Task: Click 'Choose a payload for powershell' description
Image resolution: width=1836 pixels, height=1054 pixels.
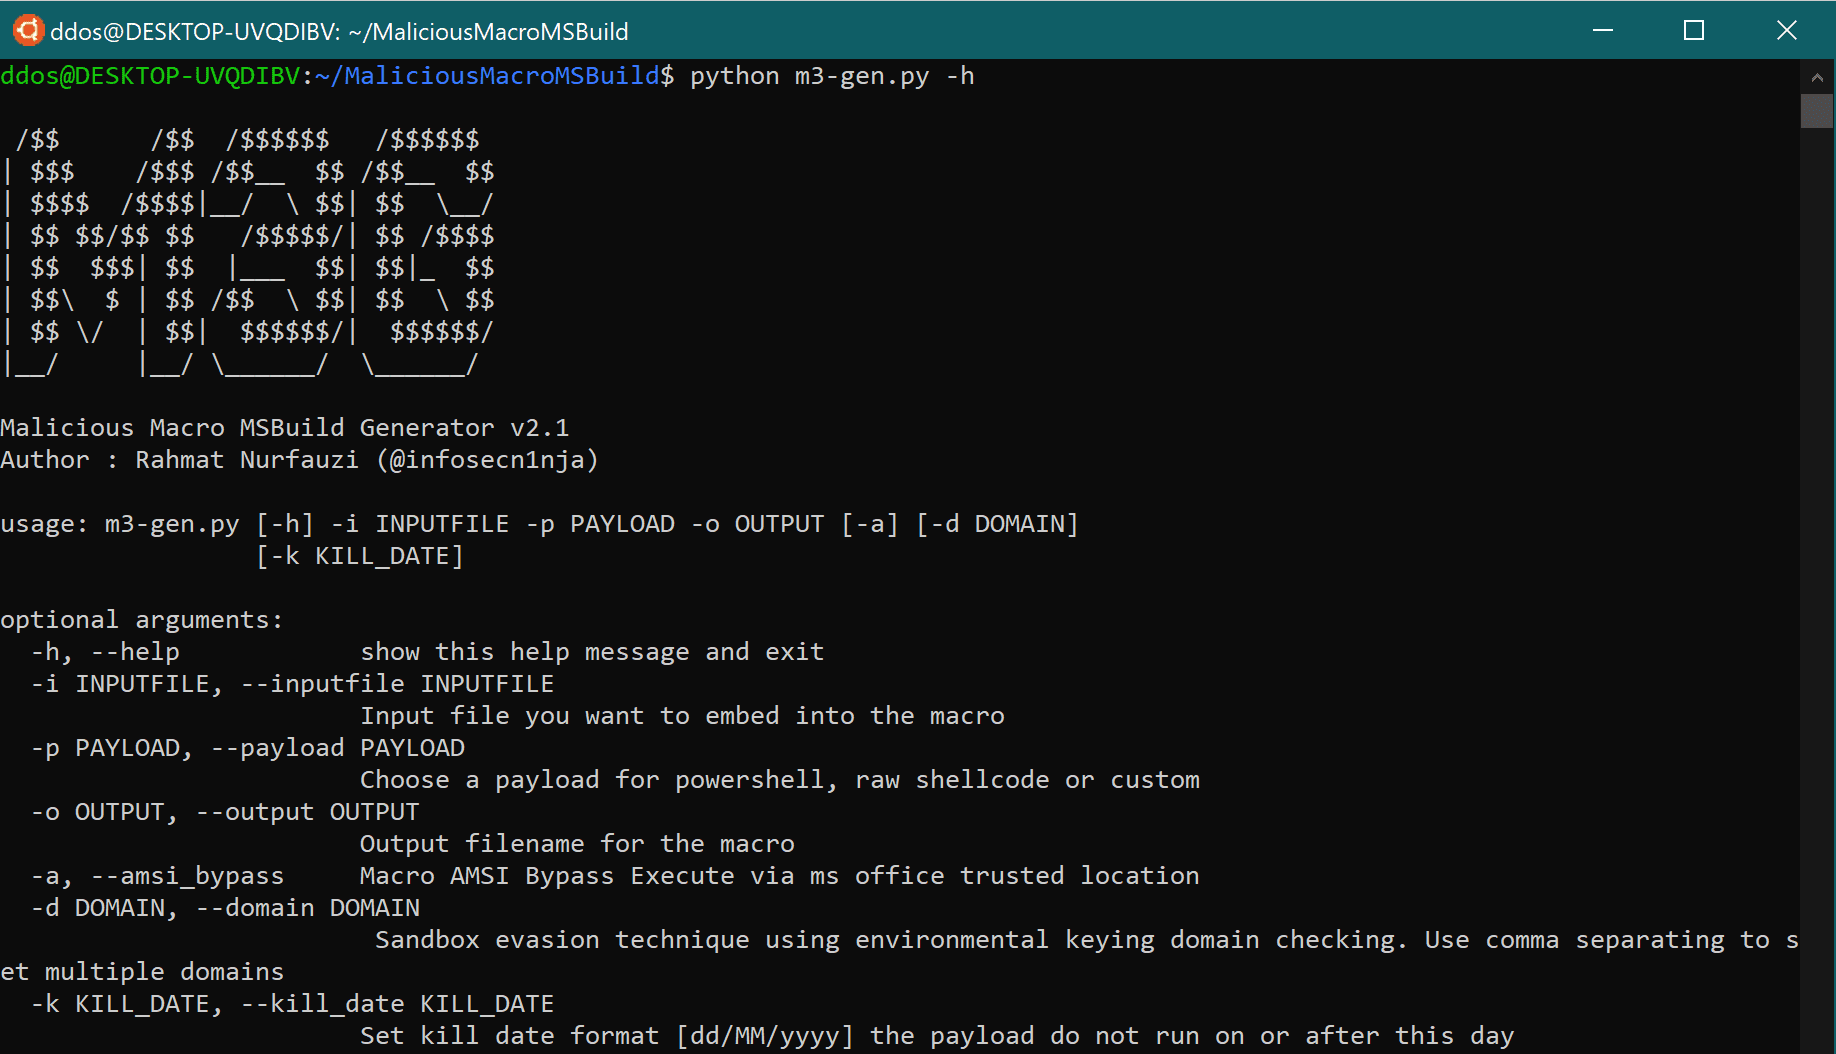Action: point(780,780)
